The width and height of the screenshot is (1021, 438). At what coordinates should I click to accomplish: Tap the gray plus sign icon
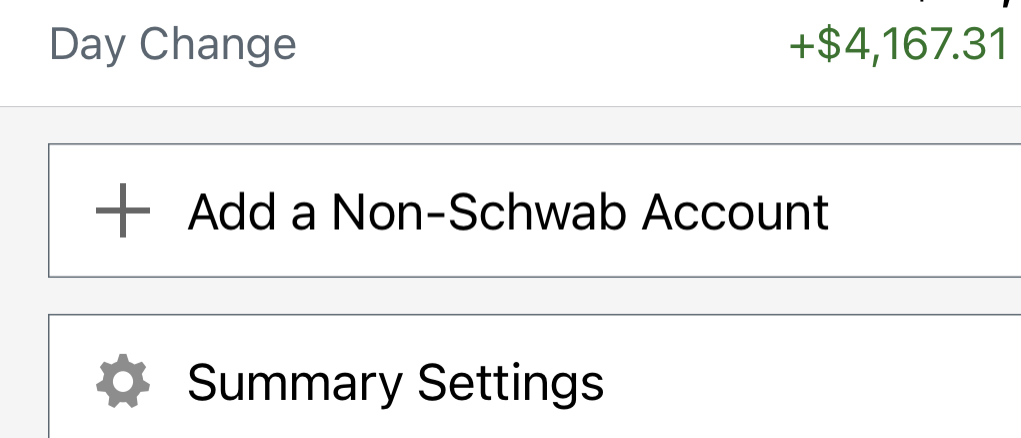(x=123, y=211)
